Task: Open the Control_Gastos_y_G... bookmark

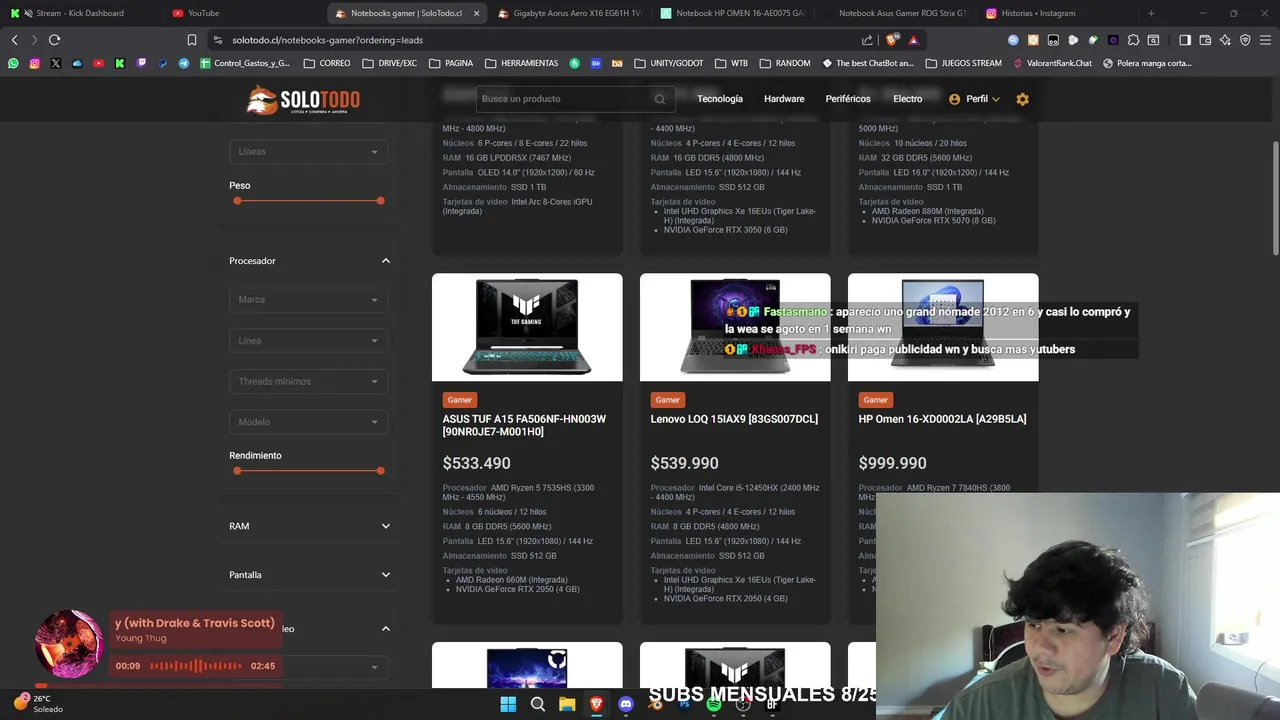Action: 245,63
